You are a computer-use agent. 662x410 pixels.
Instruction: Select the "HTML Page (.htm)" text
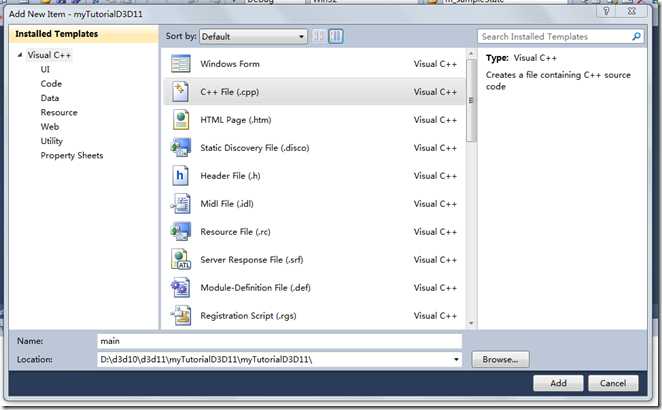pos(236,120)
